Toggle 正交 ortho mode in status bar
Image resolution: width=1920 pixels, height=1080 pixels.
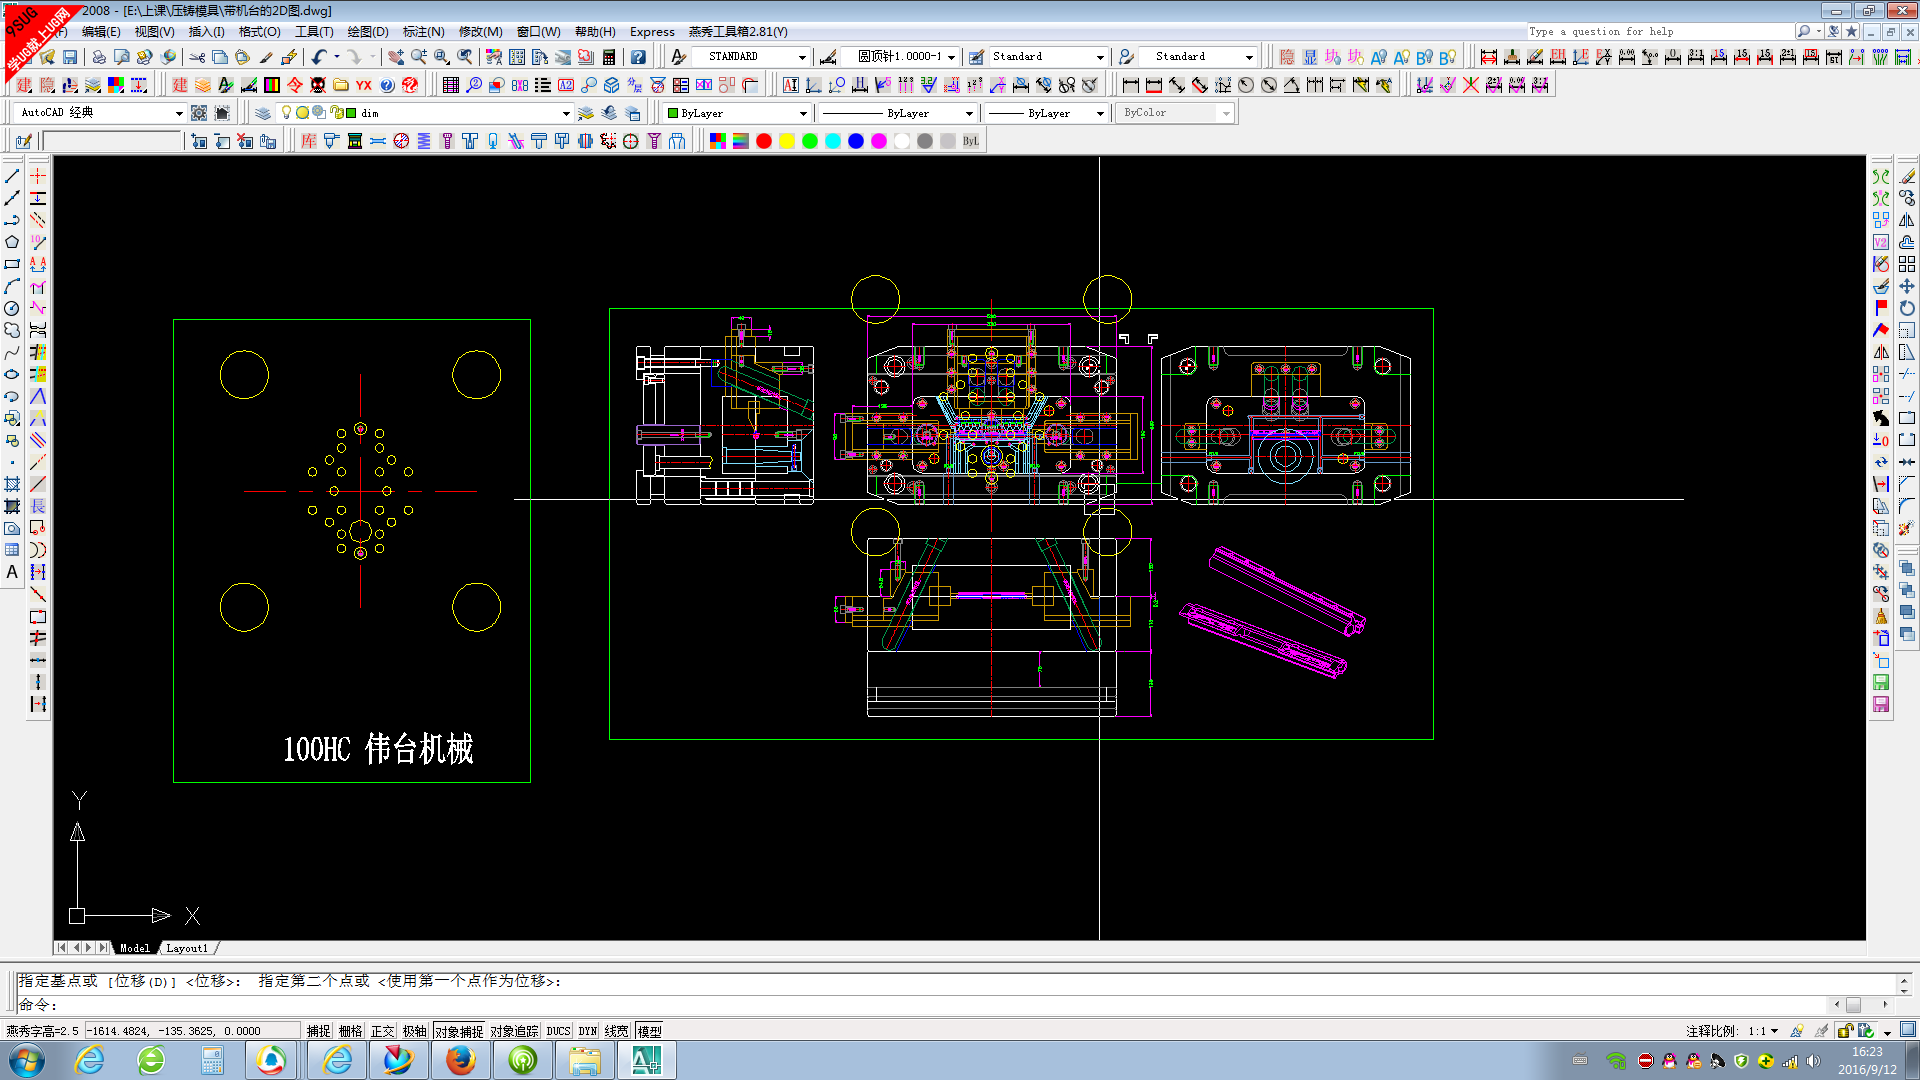pos(383,1031)
